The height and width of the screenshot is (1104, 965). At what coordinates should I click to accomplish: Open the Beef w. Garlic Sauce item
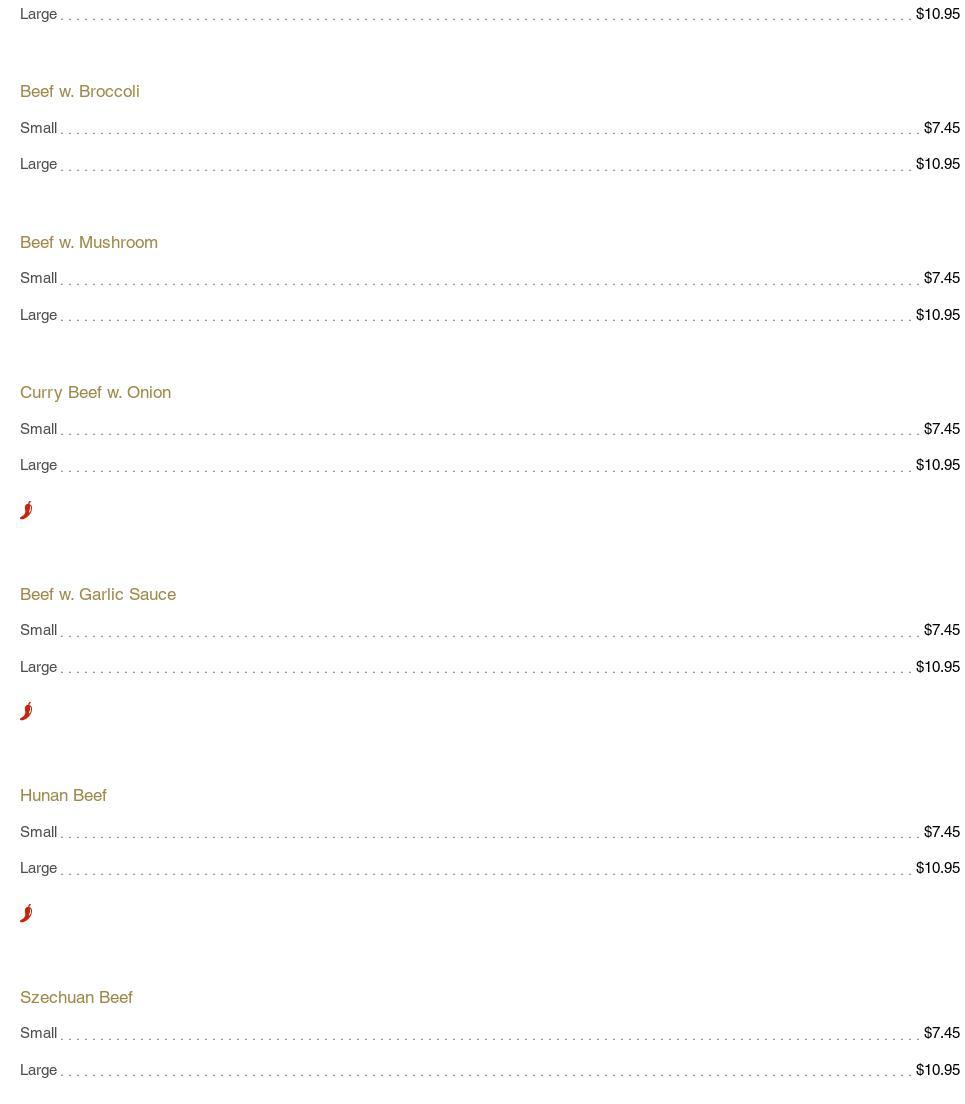coord(98,594)
